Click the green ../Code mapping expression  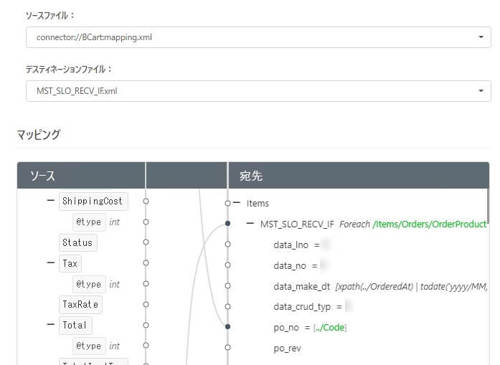(x=330, y=328)
